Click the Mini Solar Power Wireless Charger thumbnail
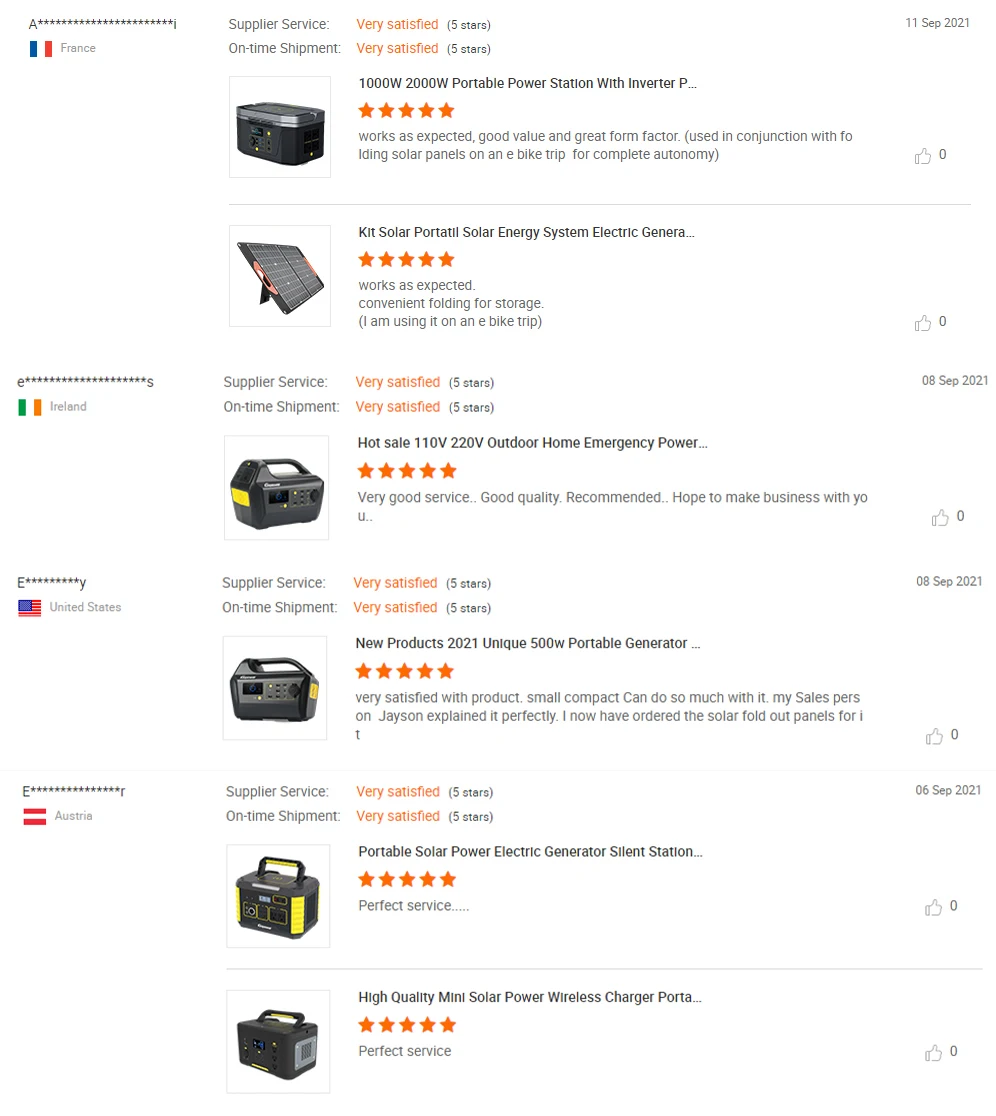996x1116 pixels. point(278,1042)
